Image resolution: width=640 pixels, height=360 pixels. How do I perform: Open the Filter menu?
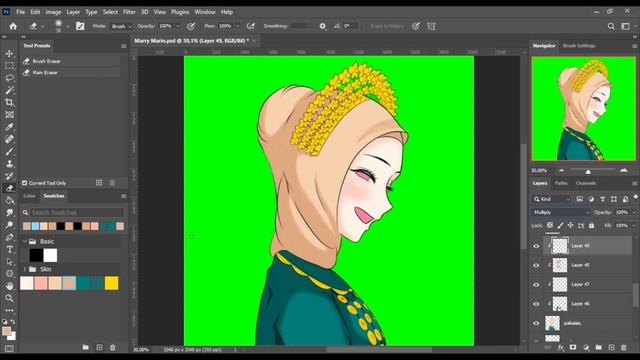(x=129, y=12)
